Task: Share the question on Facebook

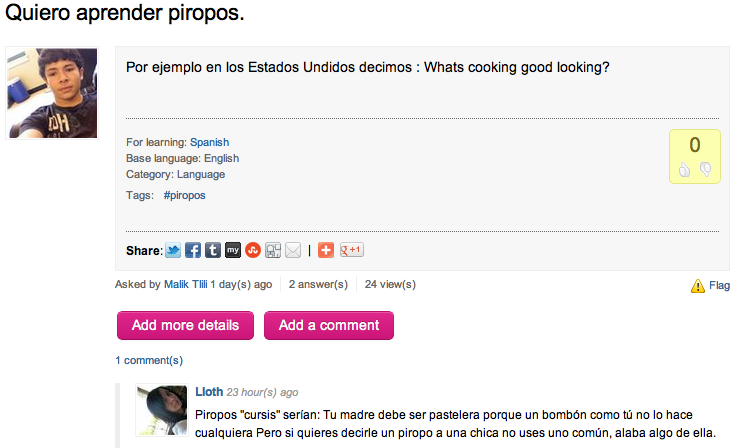Action: click(x=193, y=250)
